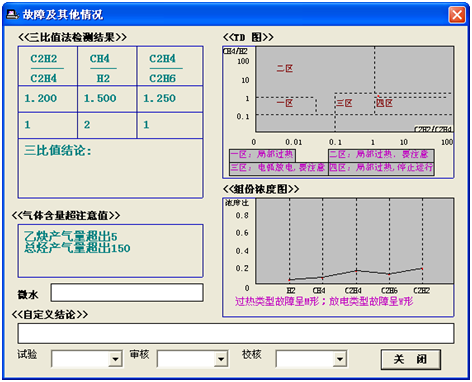The height and width of the screenshot is (382, 472).
Task: Click the 关闭 button
Action: 410,359
